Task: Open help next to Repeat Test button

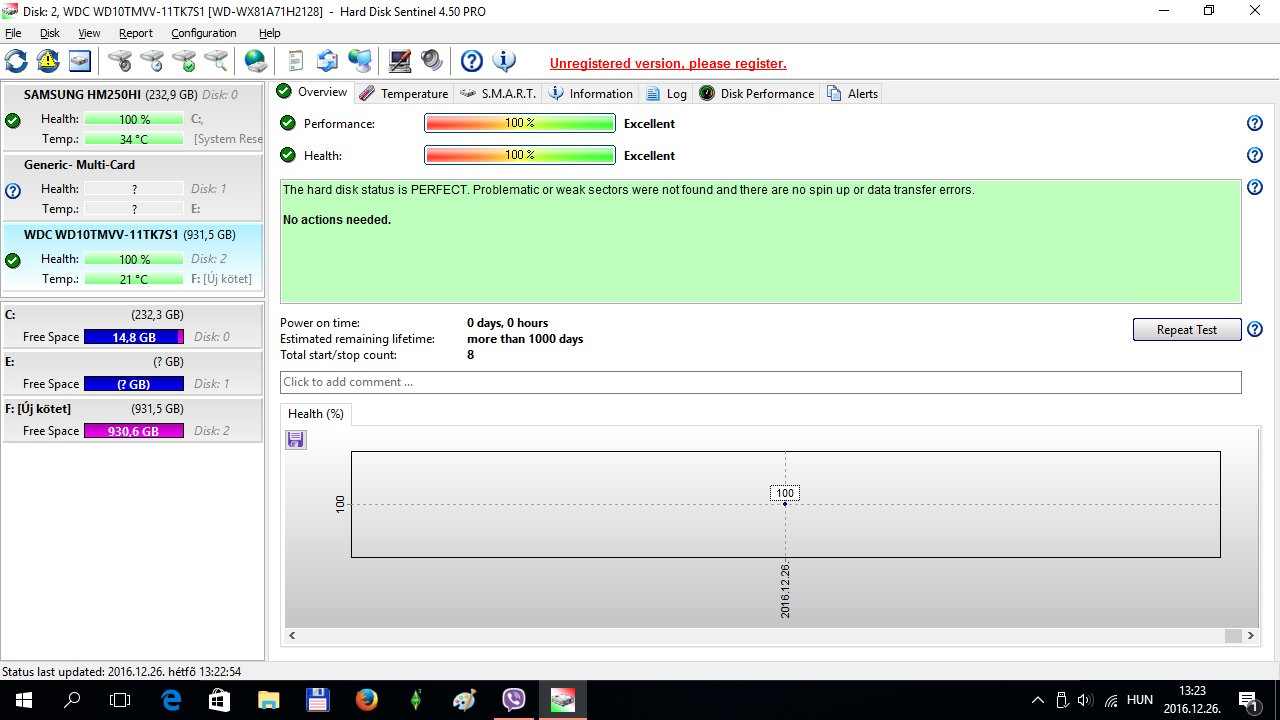Action: point(1255,329)
